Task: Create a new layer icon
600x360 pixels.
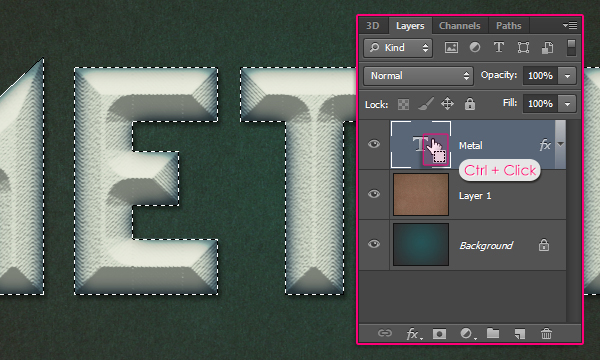Action: pyautogui.click(x=519, y=334)
